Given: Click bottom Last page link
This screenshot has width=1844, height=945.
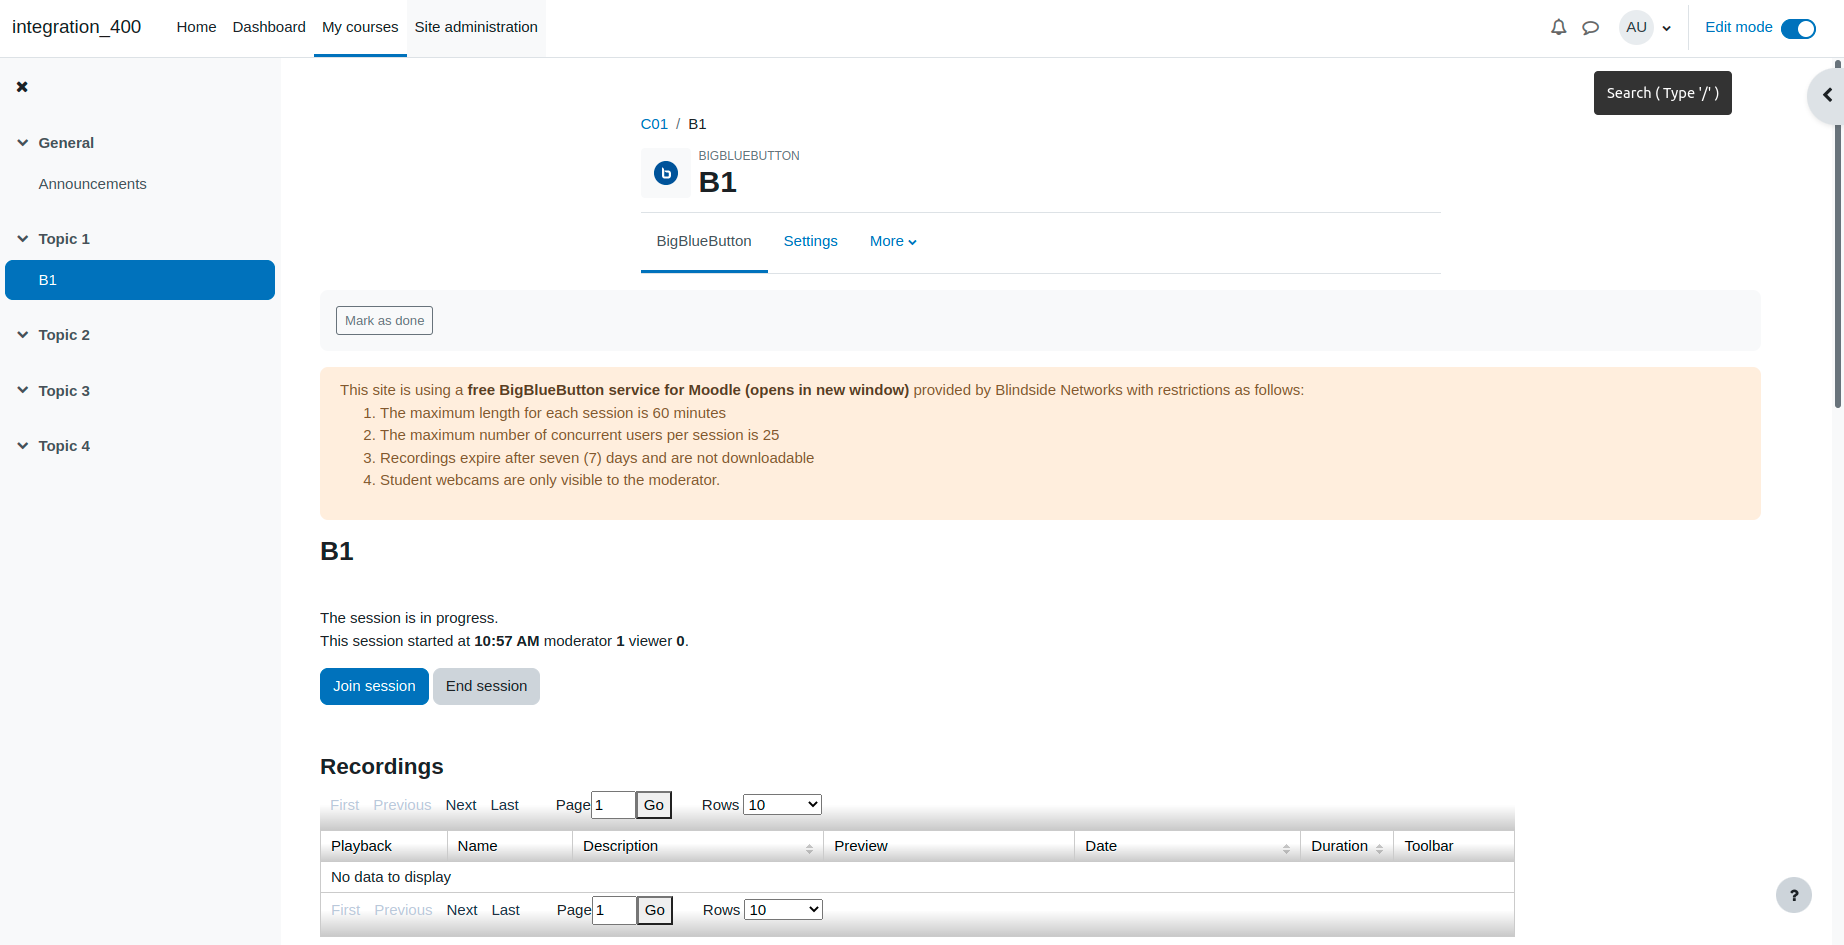Looking at the screenshot, I should (x=505, y=910).
